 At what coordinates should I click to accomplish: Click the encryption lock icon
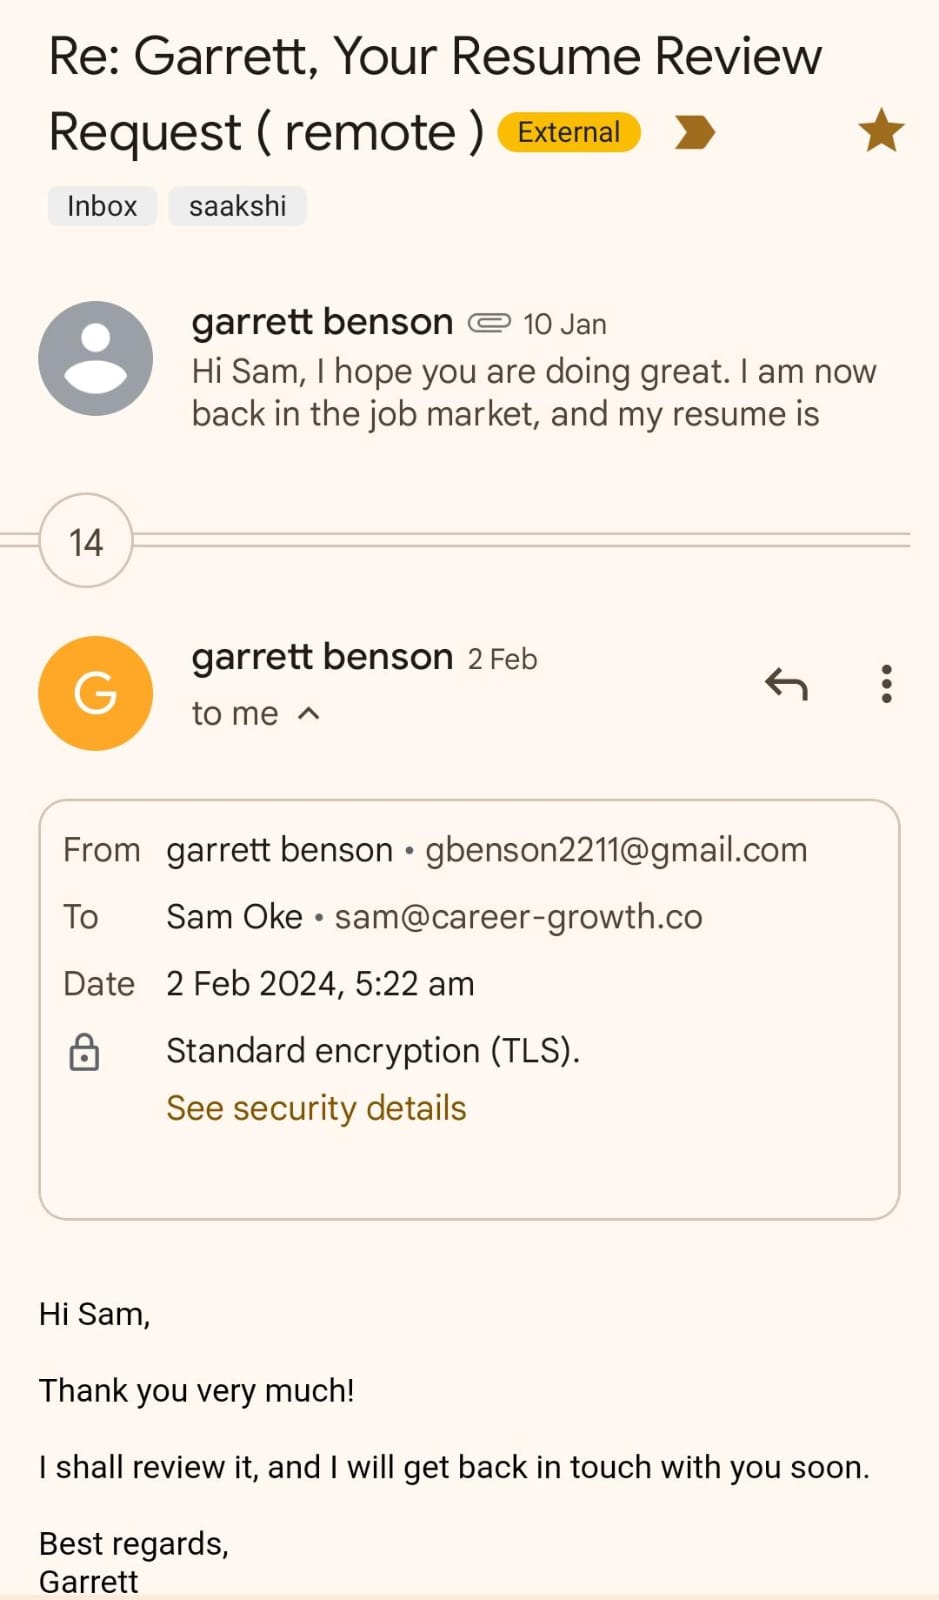pyautogui.click(x=84, y=1052)
